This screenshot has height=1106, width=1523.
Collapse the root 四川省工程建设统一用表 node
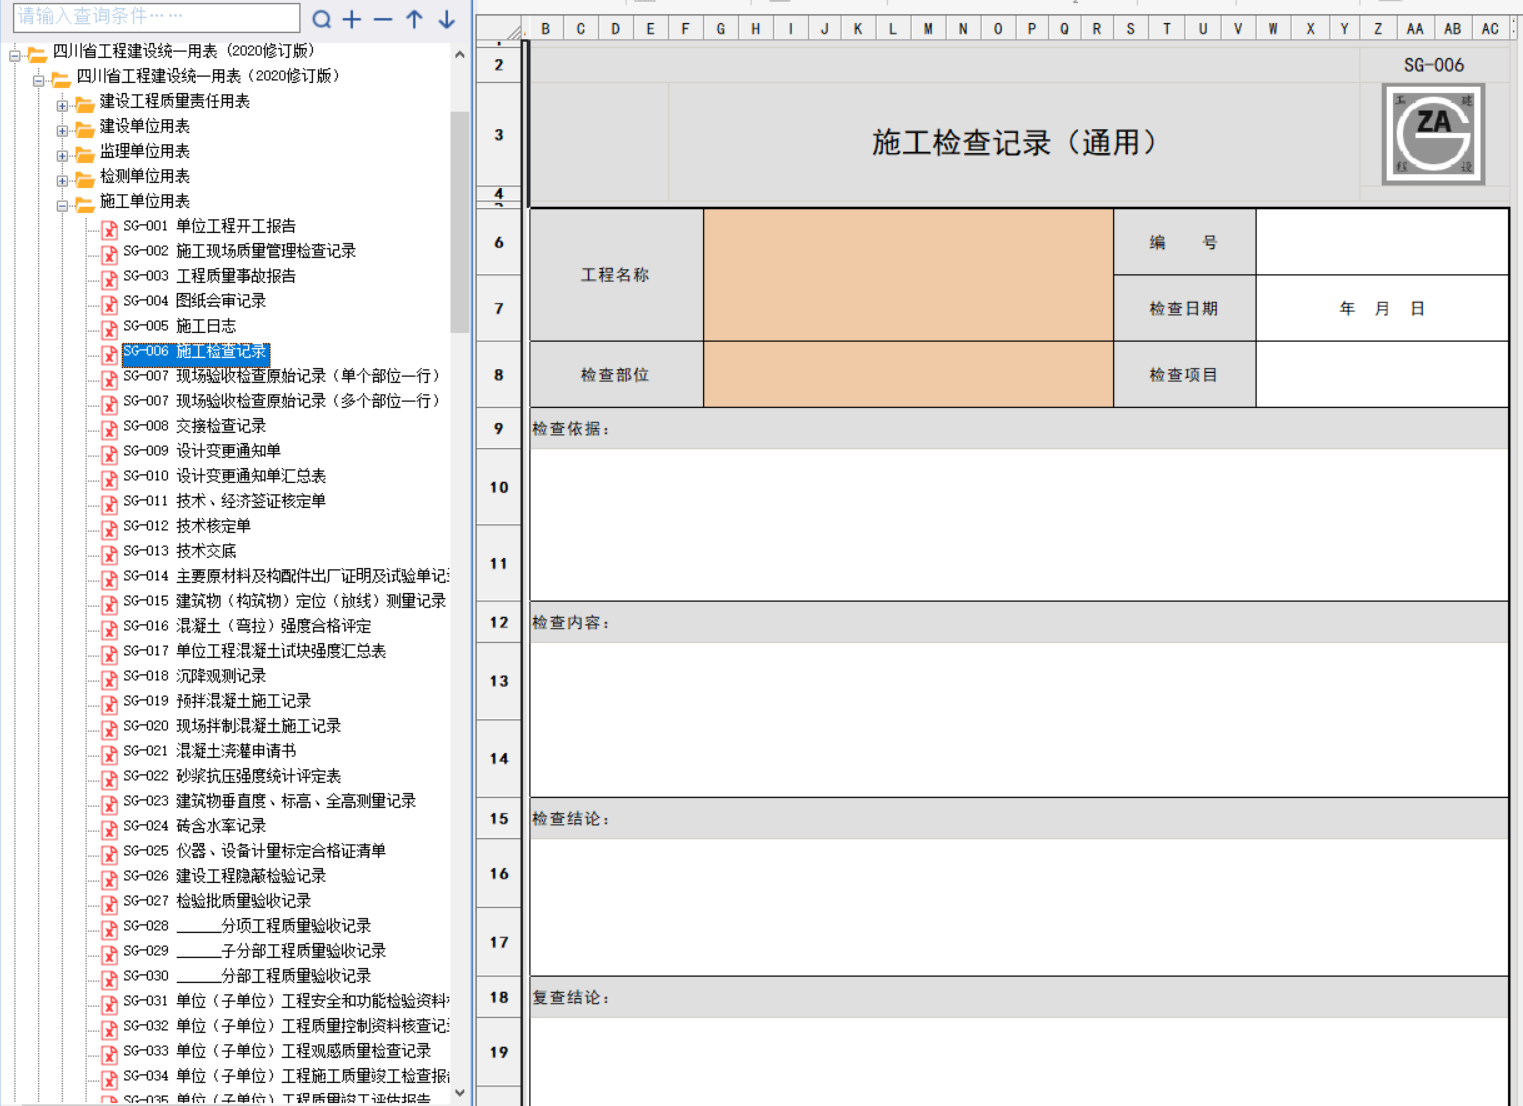[15, 55]
